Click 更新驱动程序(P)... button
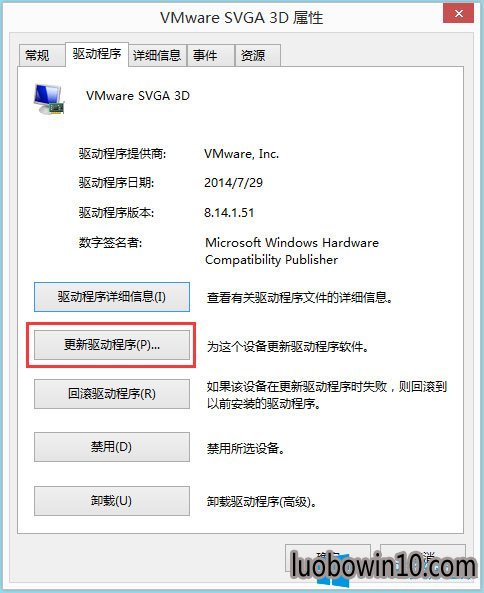The height and width of the screenshot is (593, 484). (x=112, y=345)
